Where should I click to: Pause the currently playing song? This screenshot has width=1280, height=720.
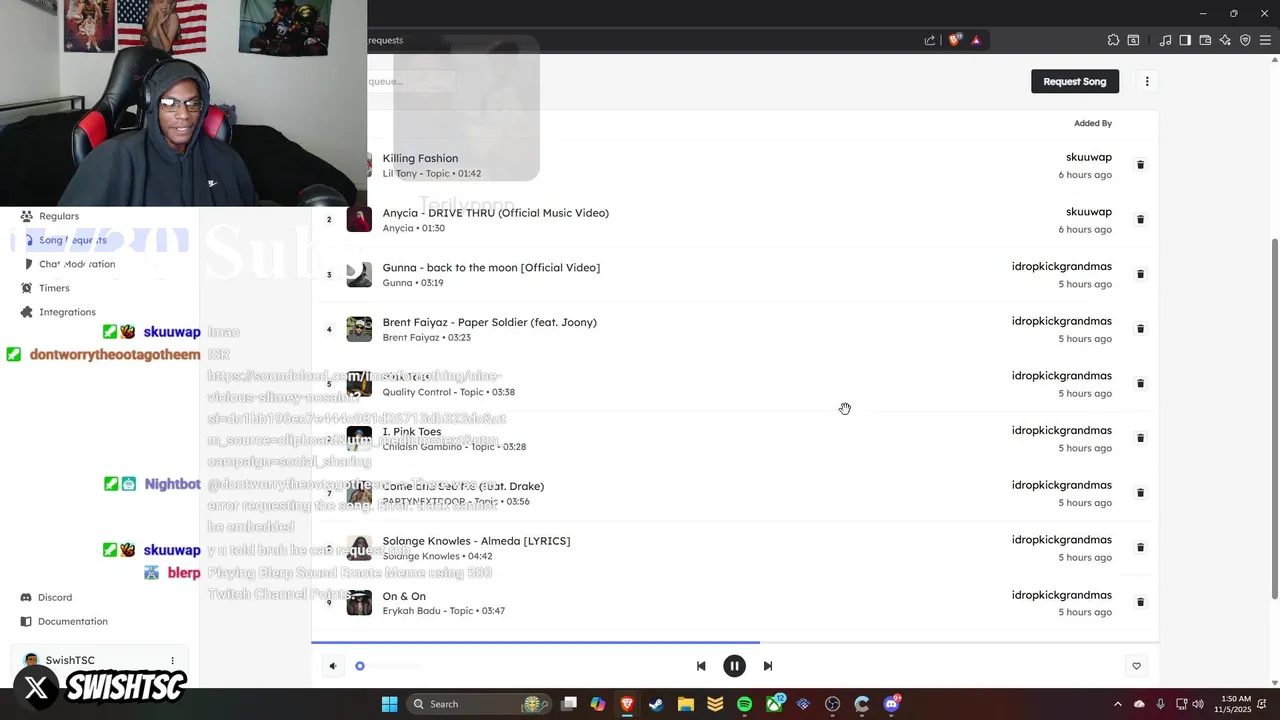click(734, 666)
